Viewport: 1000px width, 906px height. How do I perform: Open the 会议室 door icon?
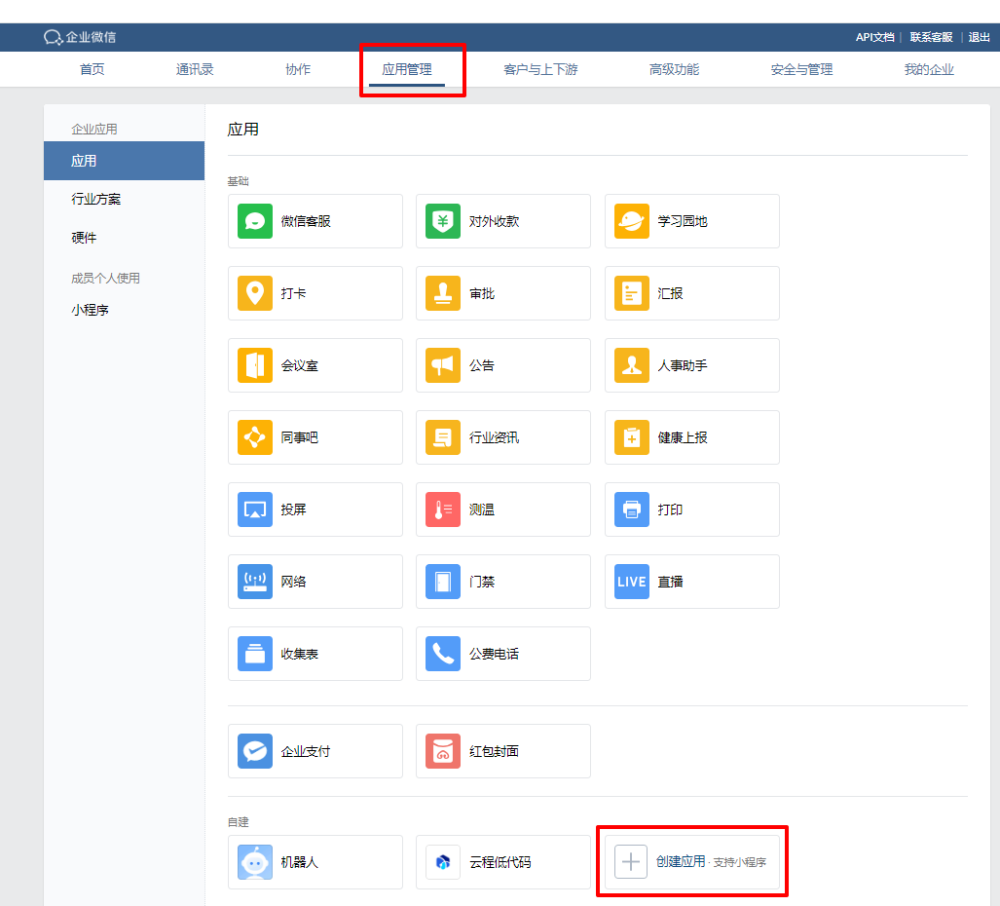pos(254,365)
